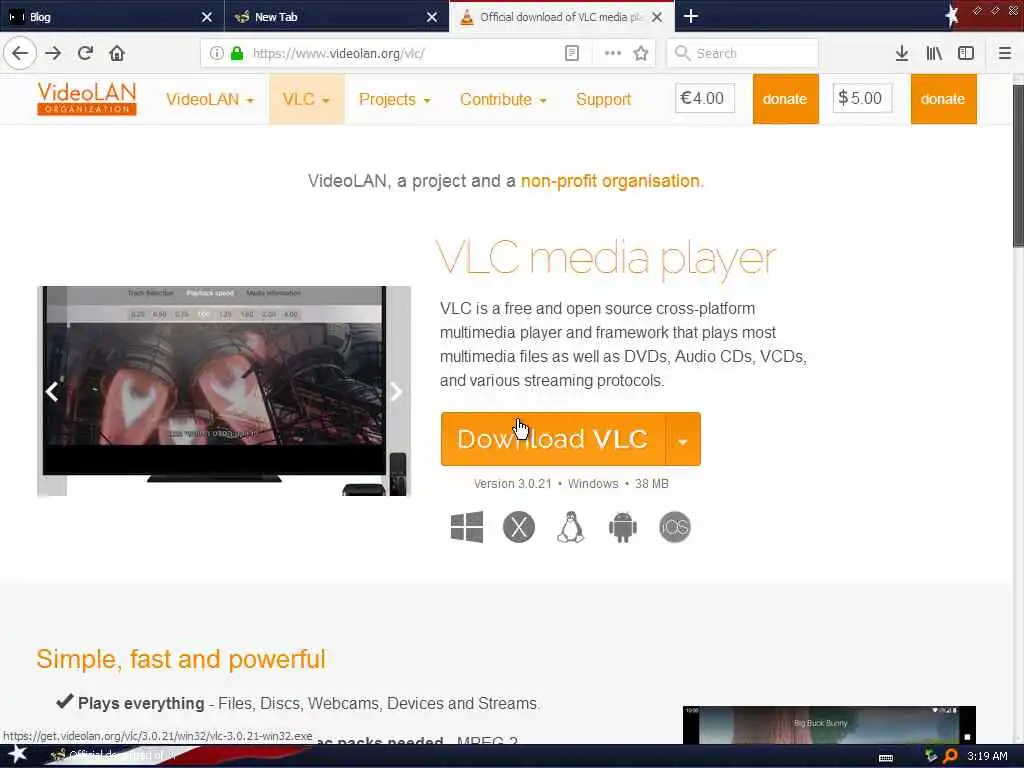Go back to the previous page
This screenshot has width=1024, height=768.
click(x=20, y=54)
